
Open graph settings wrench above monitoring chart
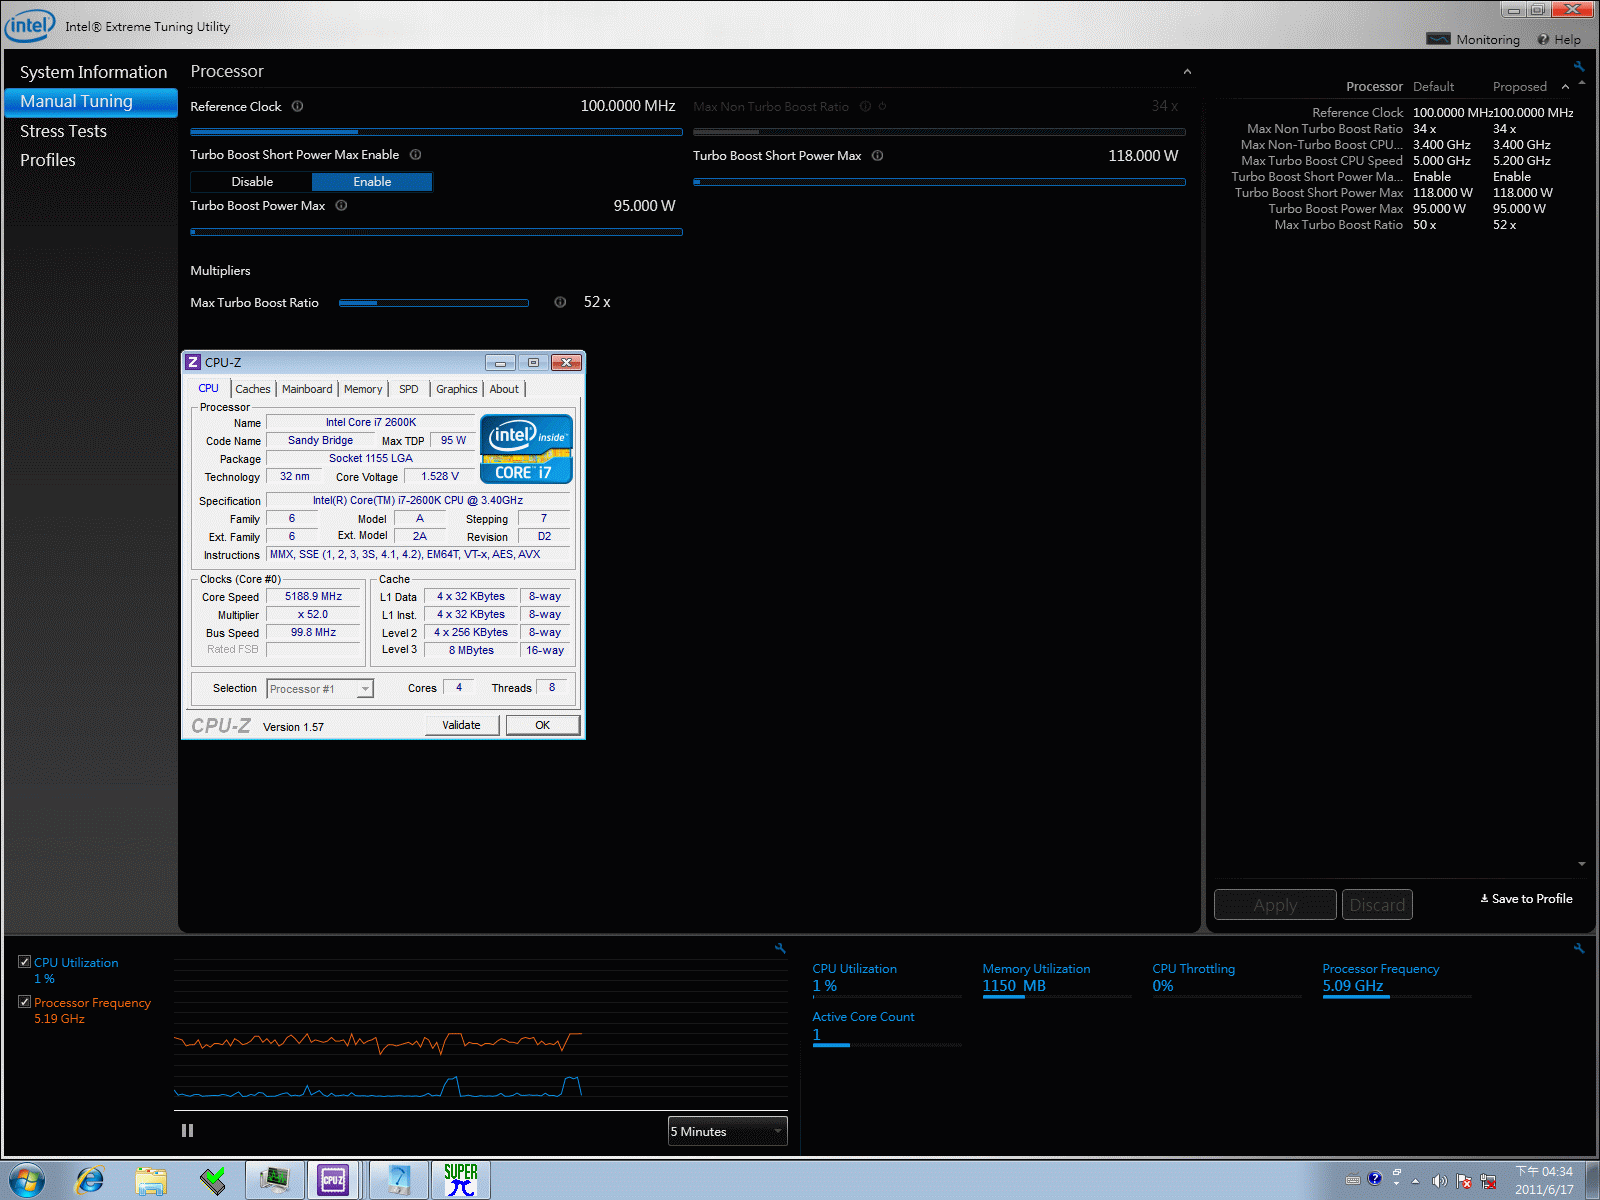(x=780, y=948)
